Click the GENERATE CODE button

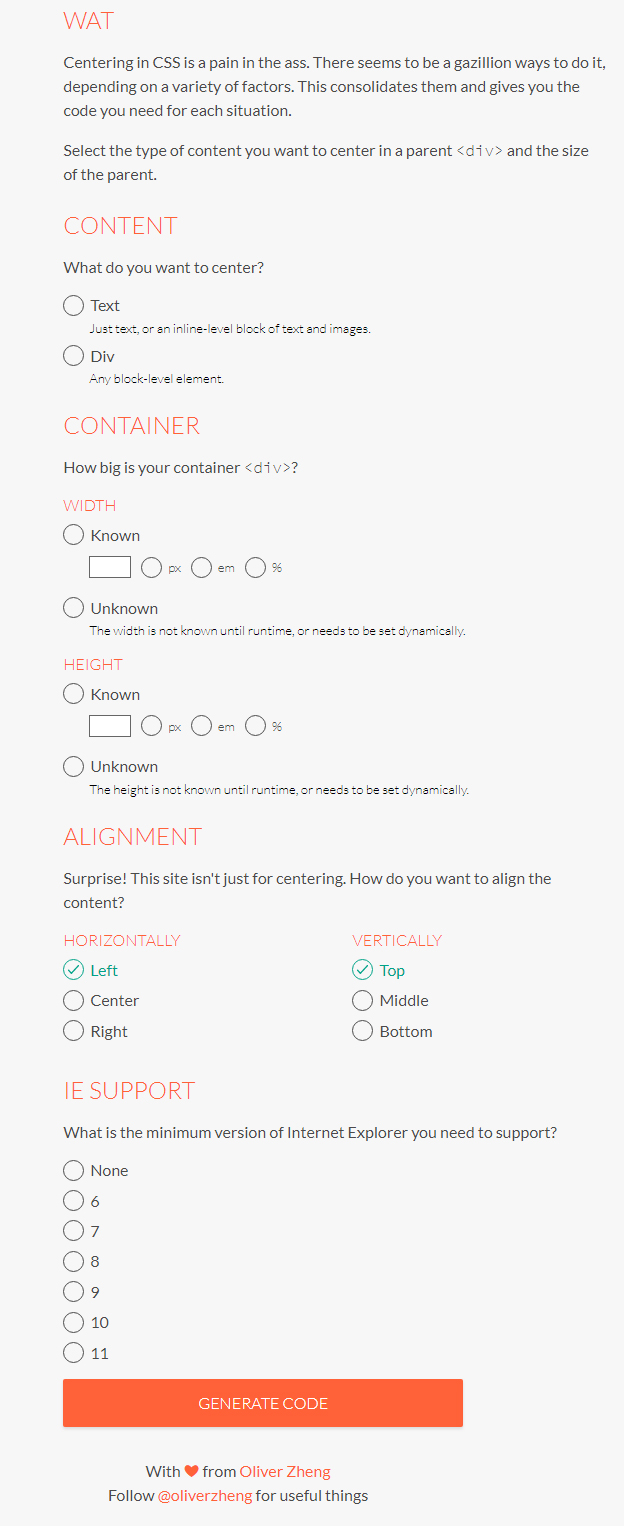(x=263, y=1403)
